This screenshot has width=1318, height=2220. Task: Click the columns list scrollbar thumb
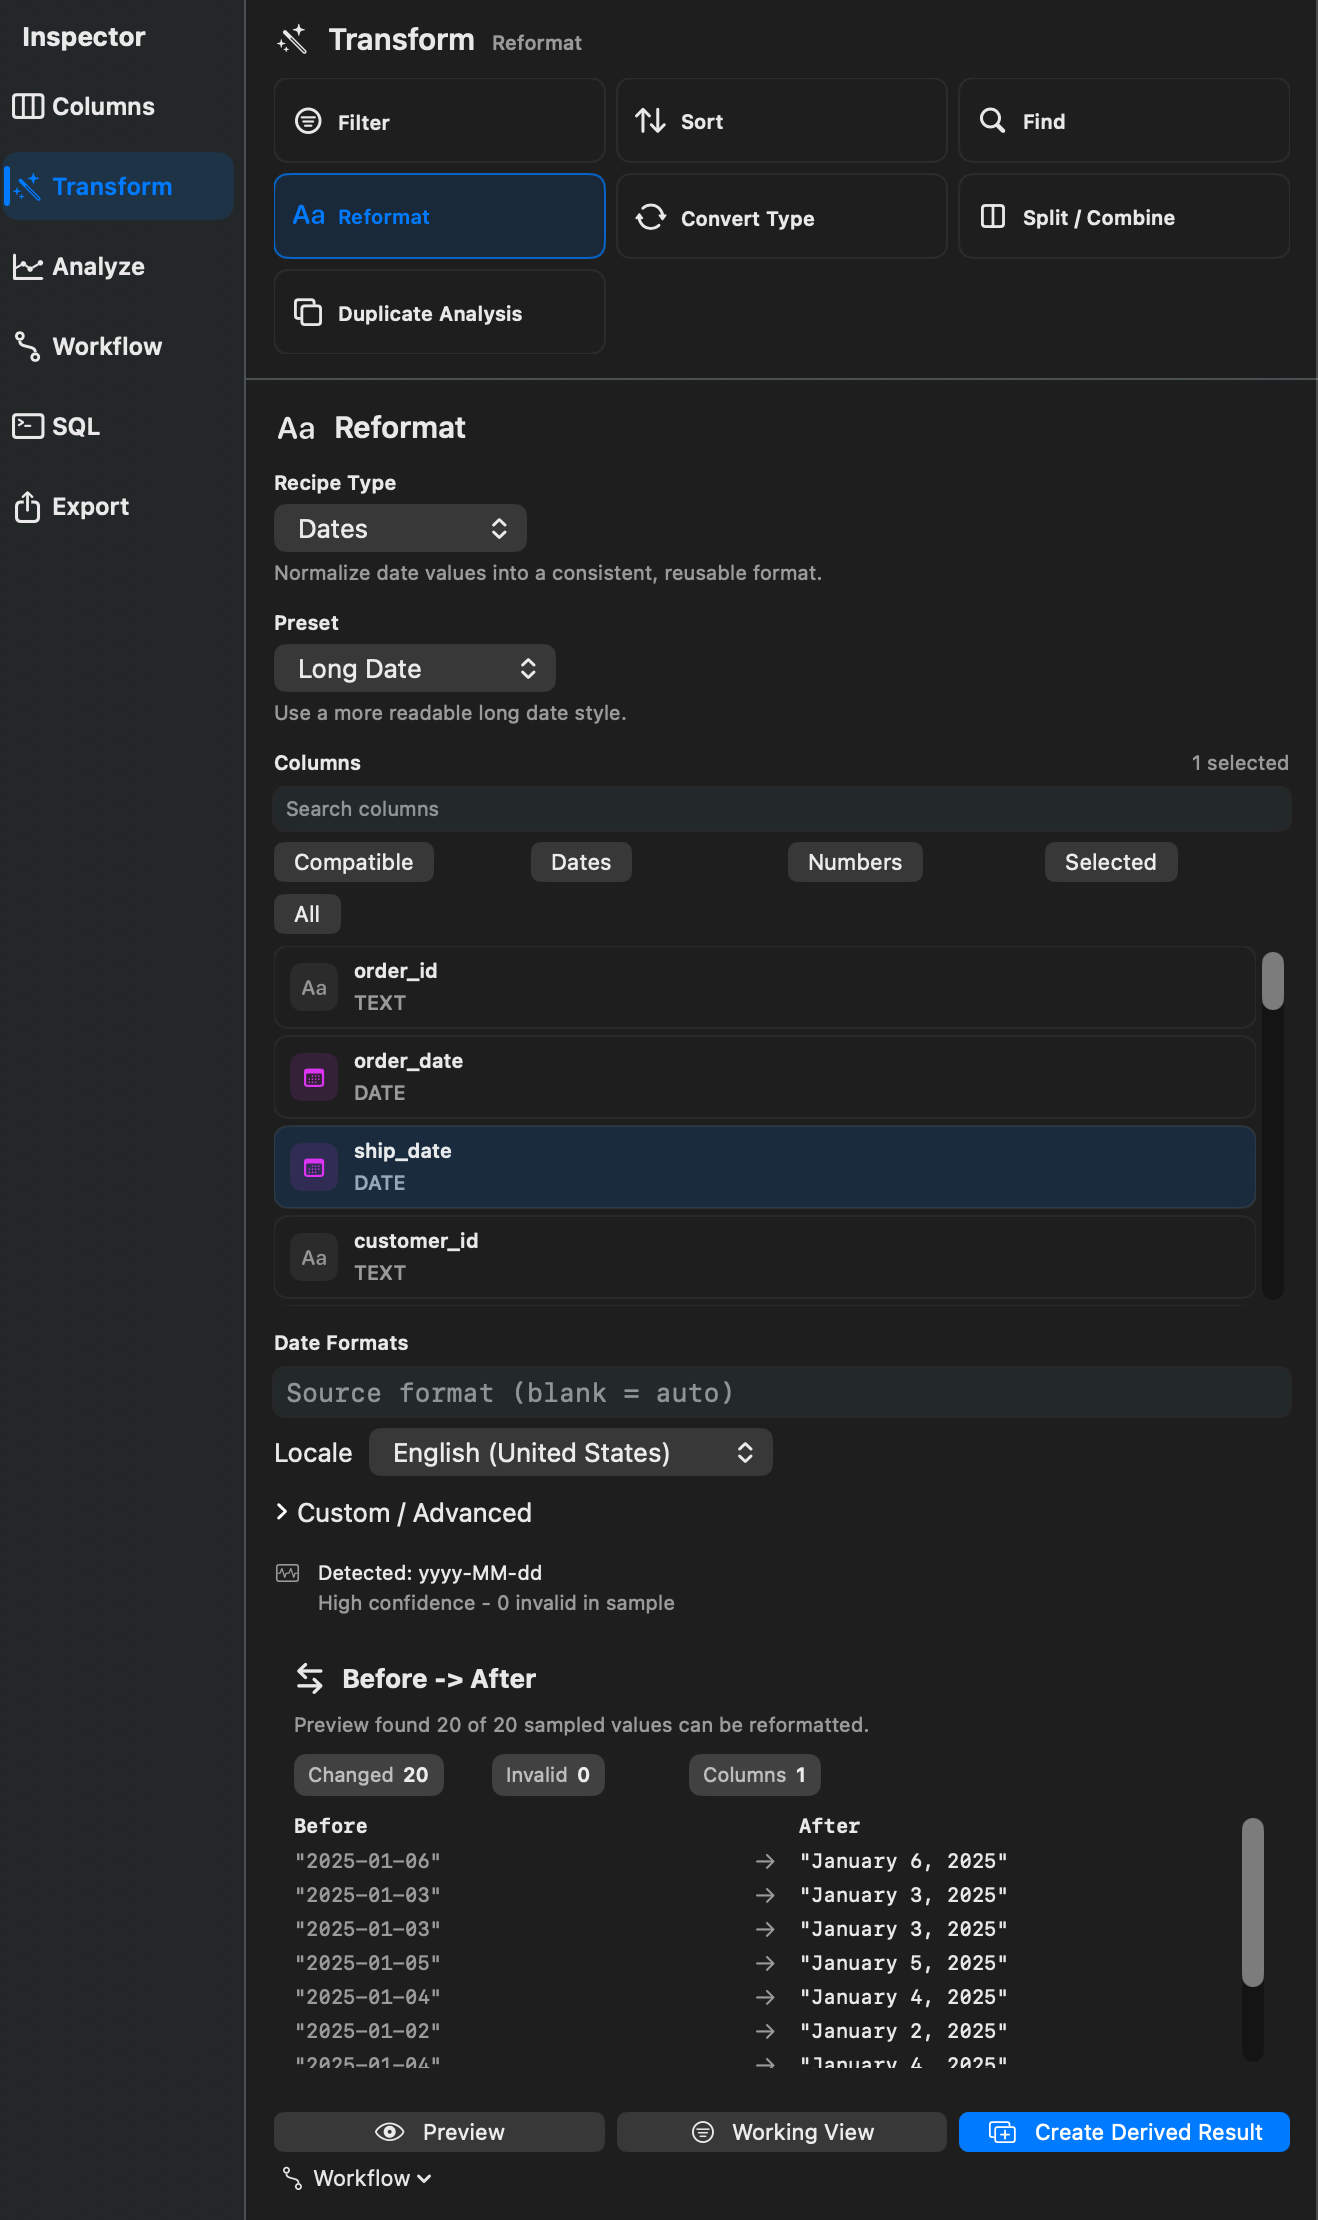[1273, 981]
